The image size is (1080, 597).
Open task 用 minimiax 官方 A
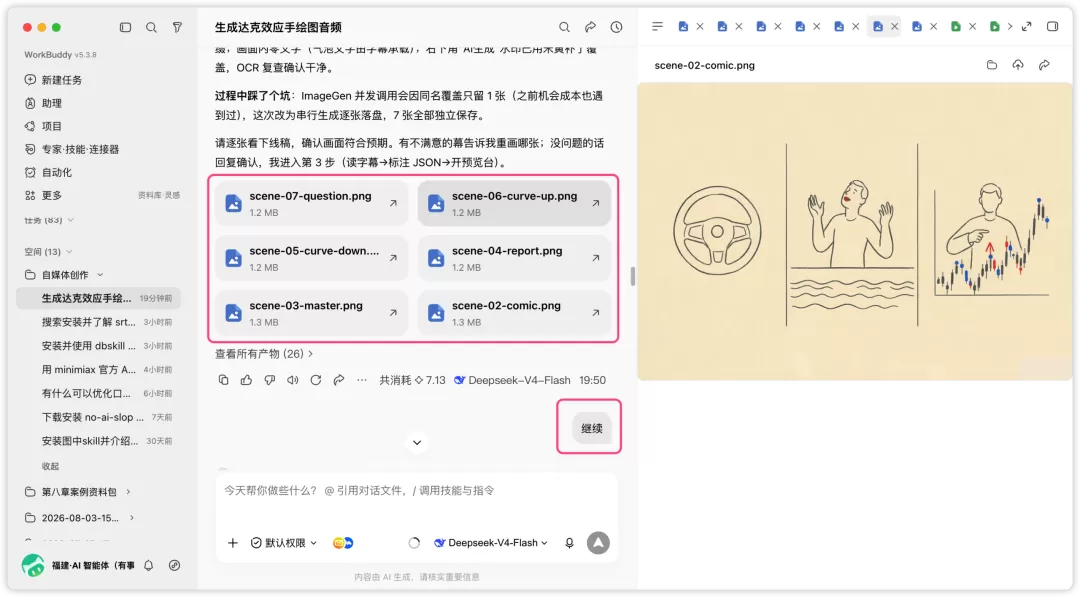pyautogui.click(x=98, y=369)
